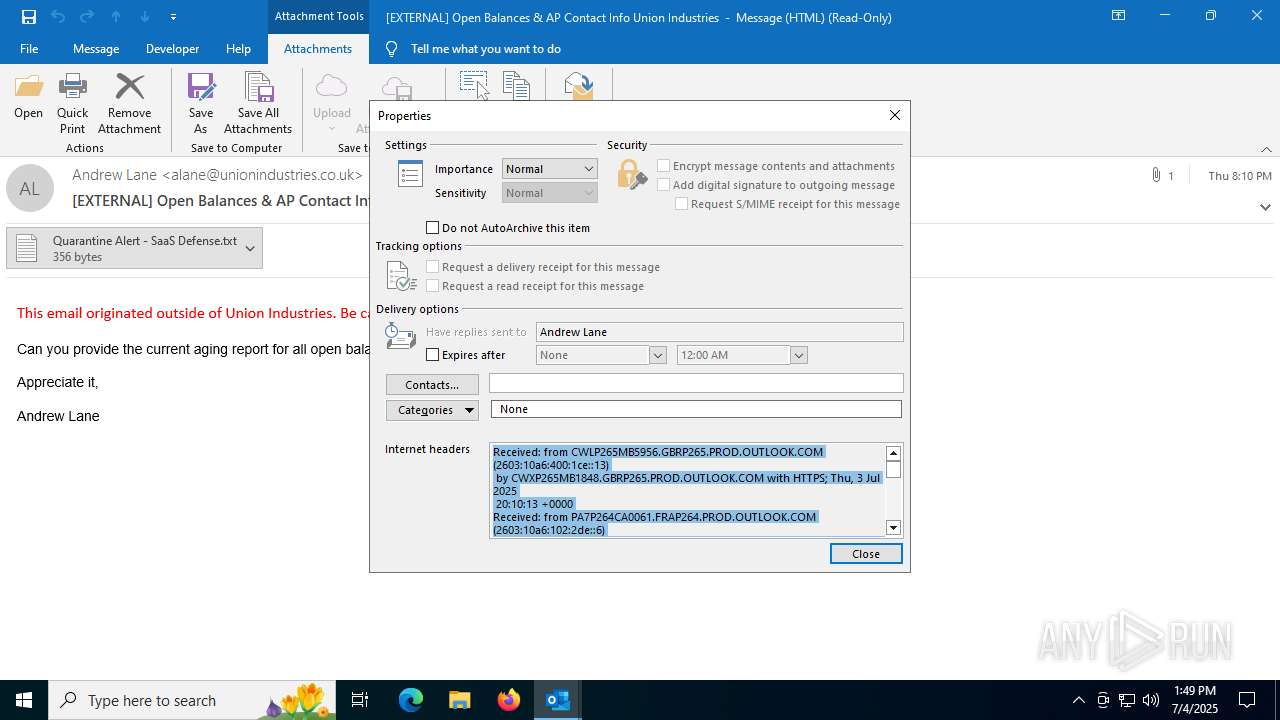1280x720 pixels.
Task: Click the Previous Item up arrow
Action: click(x=116, y=17)
